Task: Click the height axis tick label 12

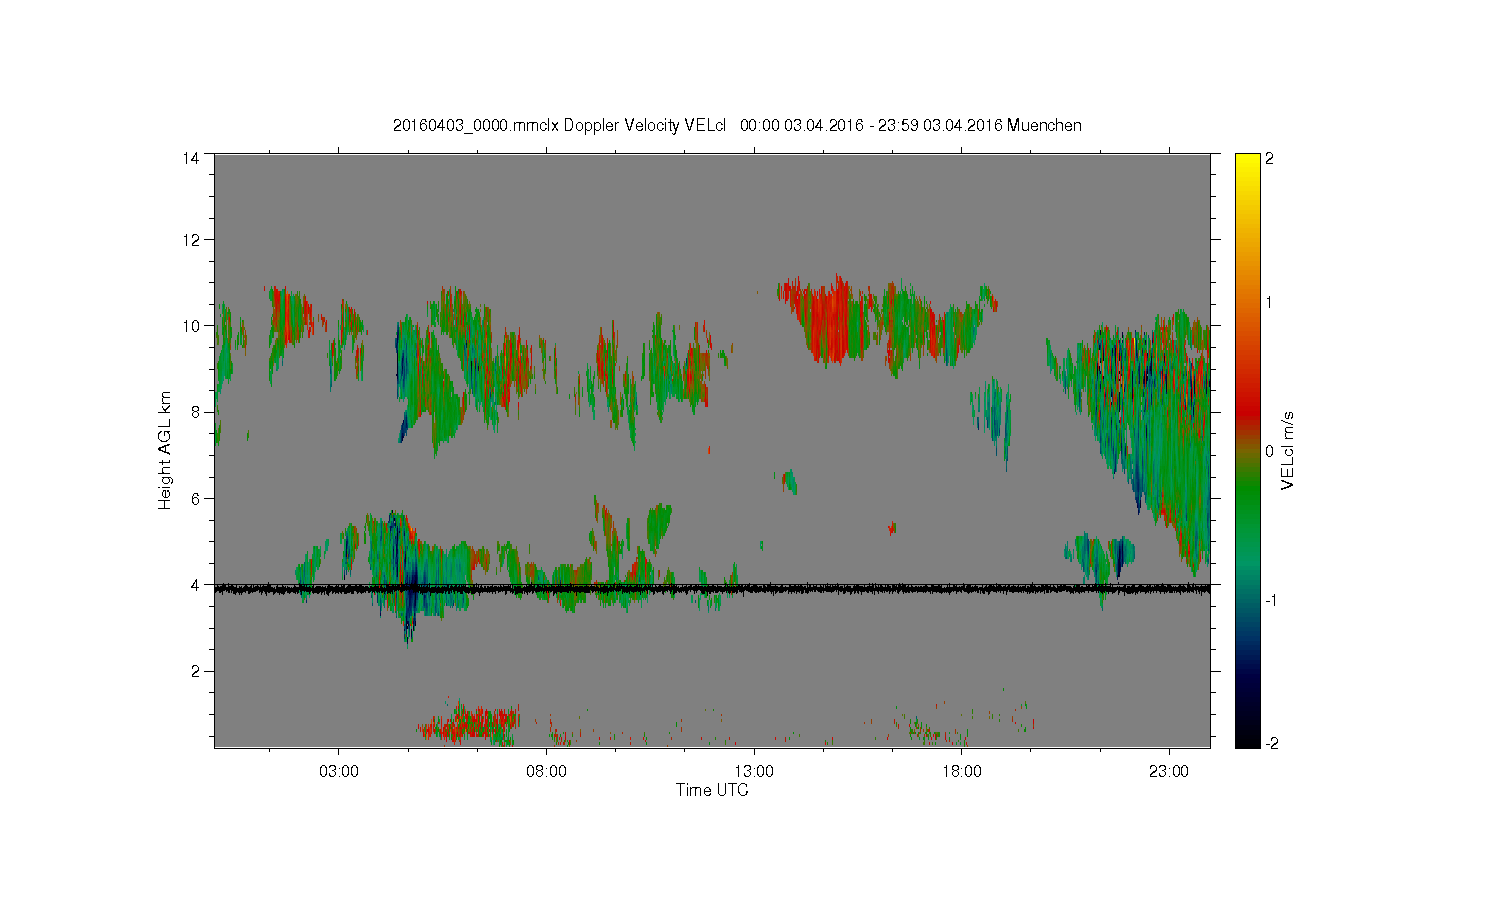Action: tap(190, 240)
